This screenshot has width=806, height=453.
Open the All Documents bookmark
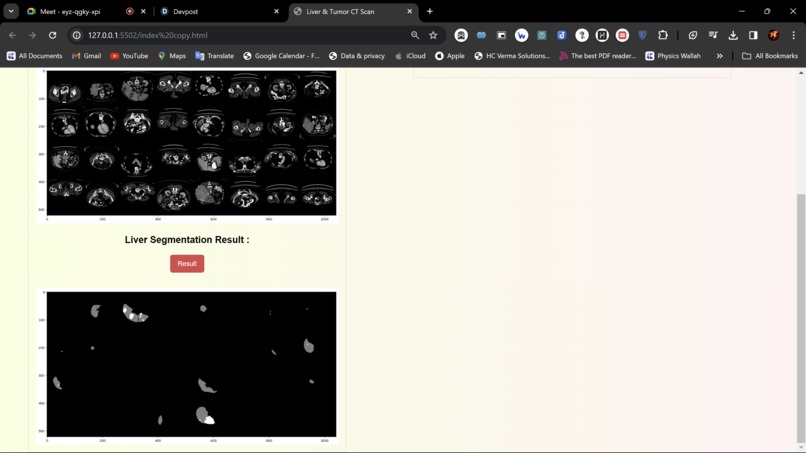pyautogui.click(x=34, y=56)
